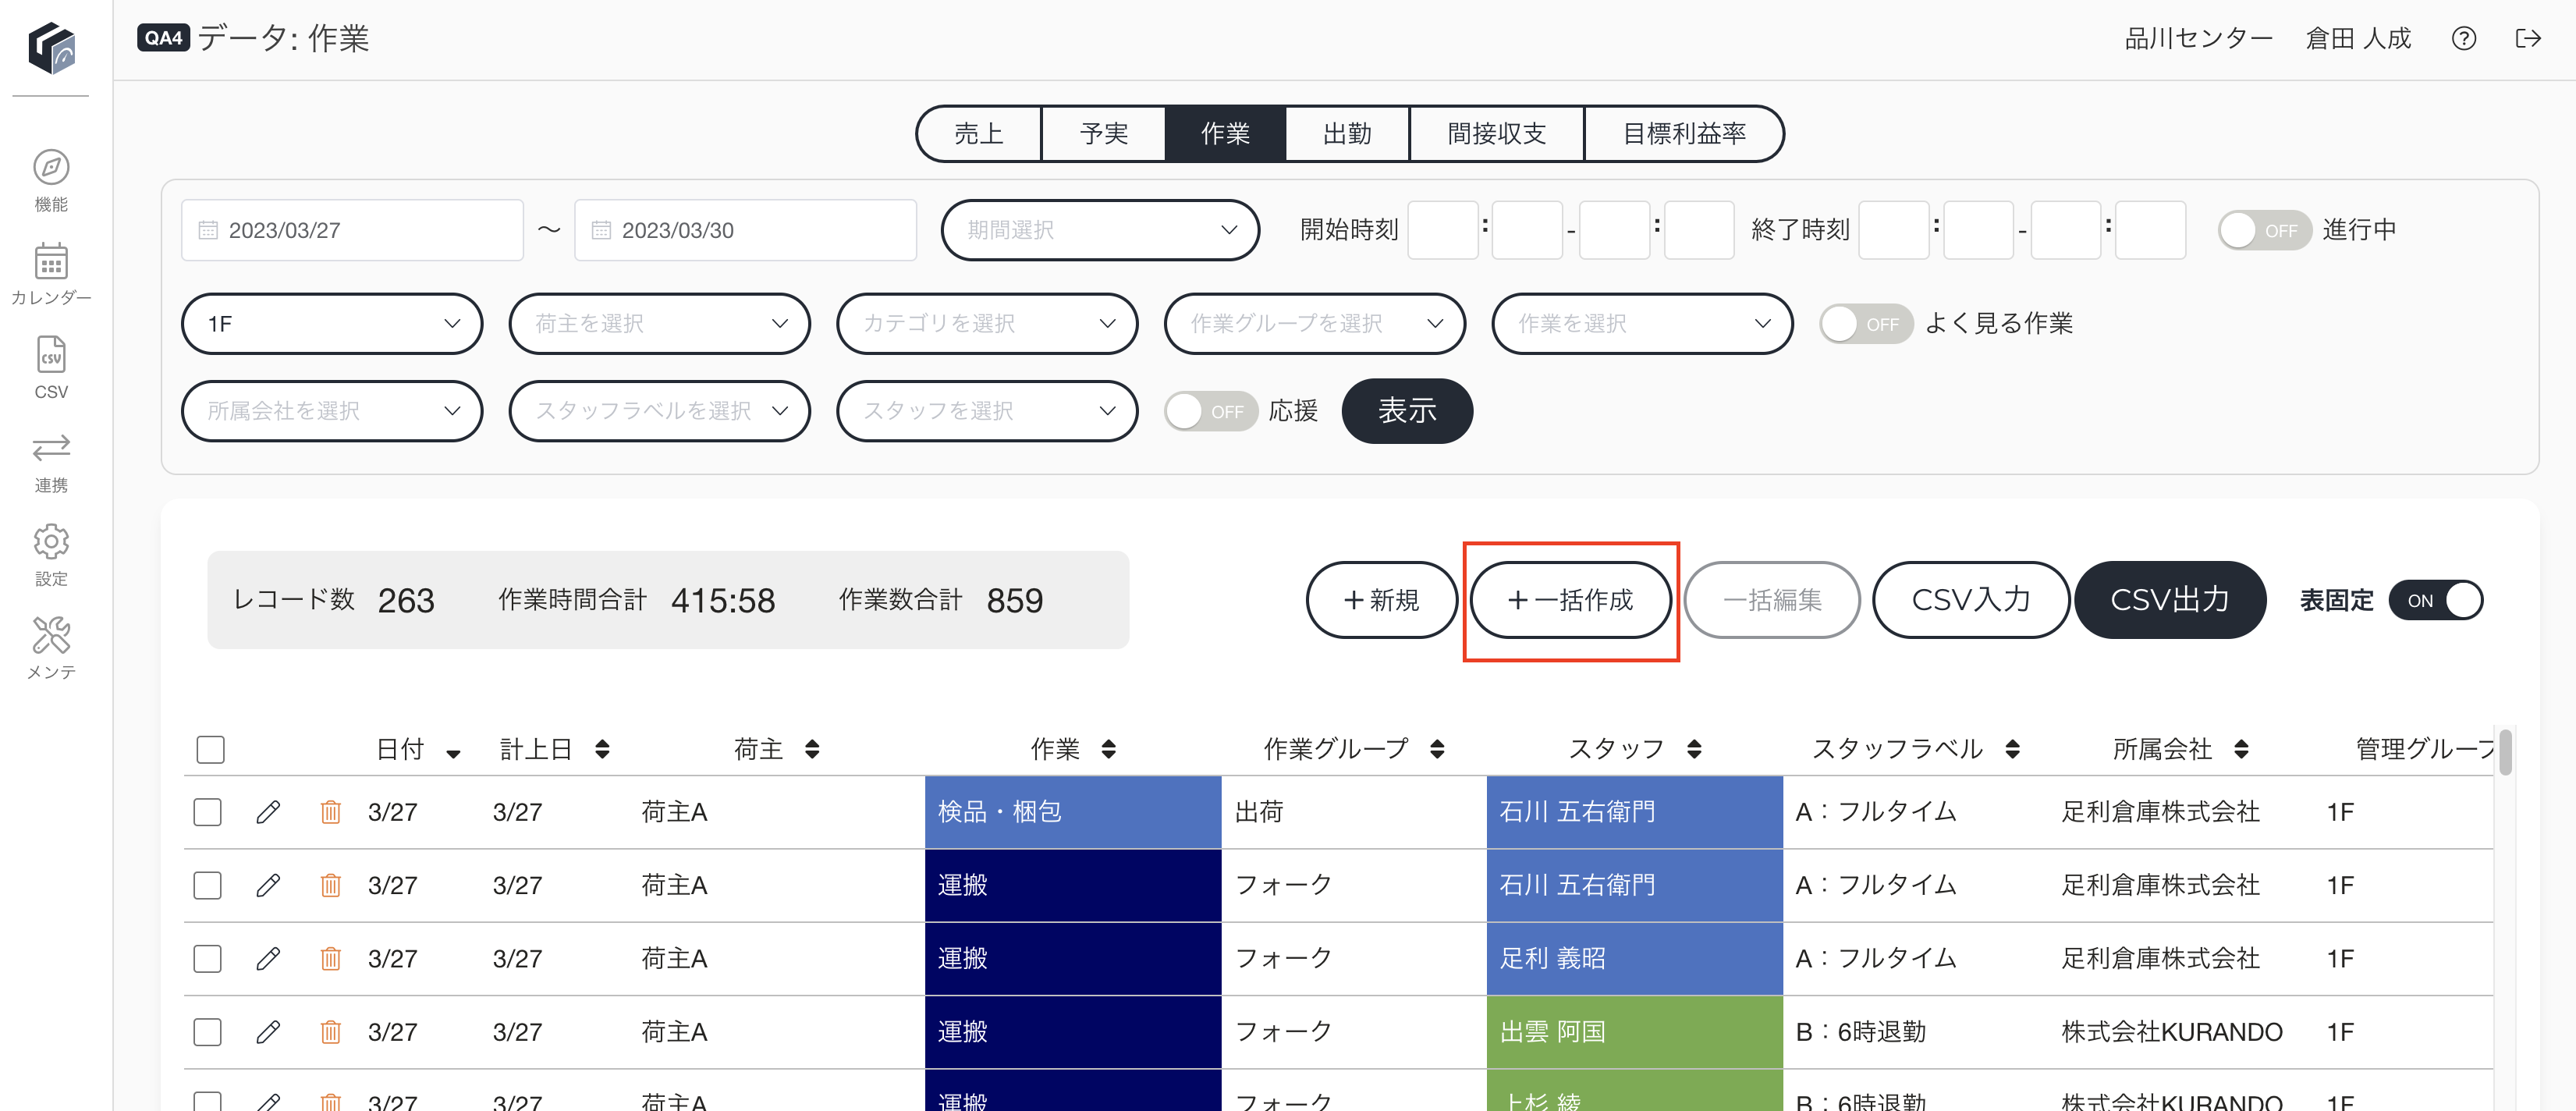Screen dimensions: 2576x1111
Task: Turn off the 表固定 switch
Action: pyautogui.click(x=2436, y=601)
